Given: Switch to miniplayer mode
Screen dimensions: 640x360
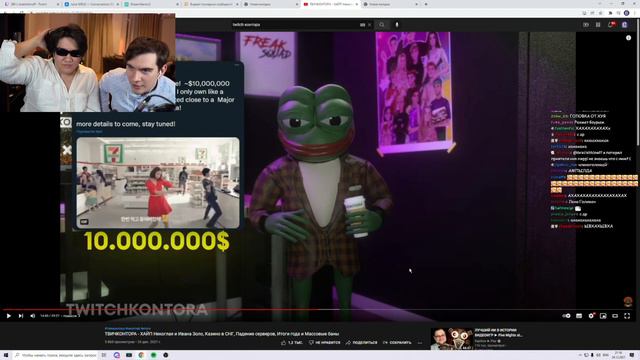Looking at the screenshot, I should [603, 316].
